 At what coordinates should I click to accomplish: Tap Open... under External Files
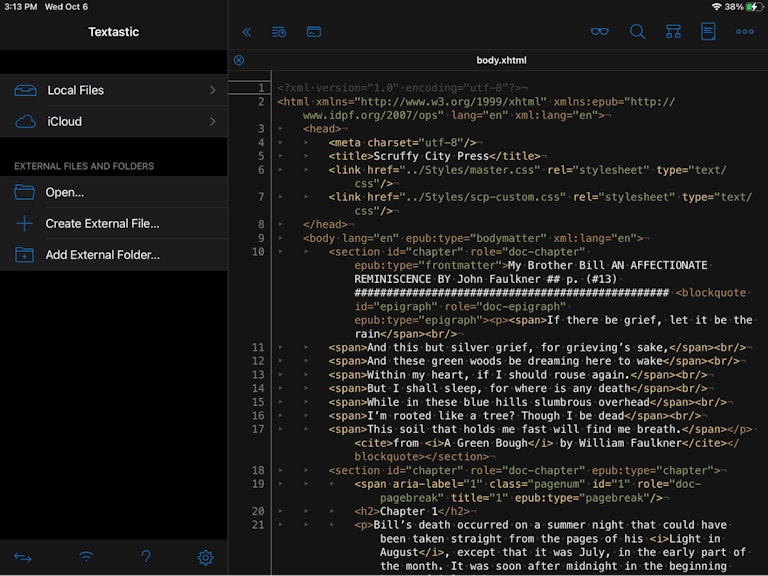(65, 192)
